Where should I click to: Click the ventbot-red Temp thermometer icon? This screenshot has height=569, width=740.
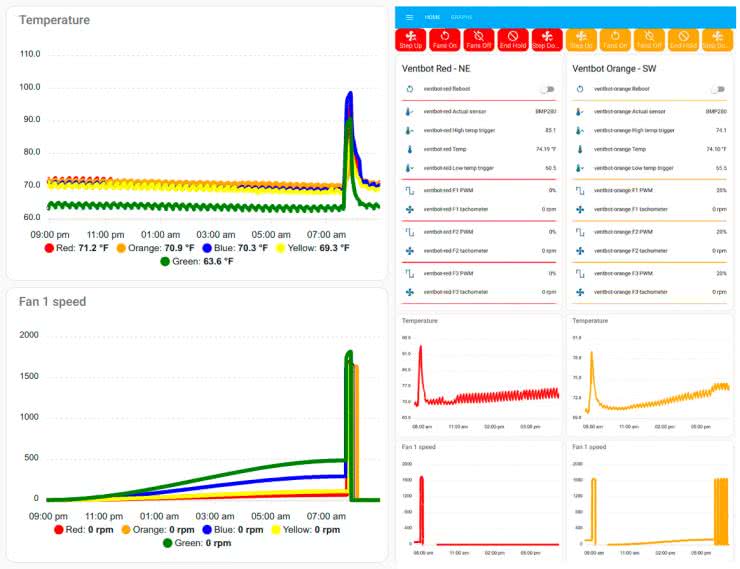tap(409, 149)
